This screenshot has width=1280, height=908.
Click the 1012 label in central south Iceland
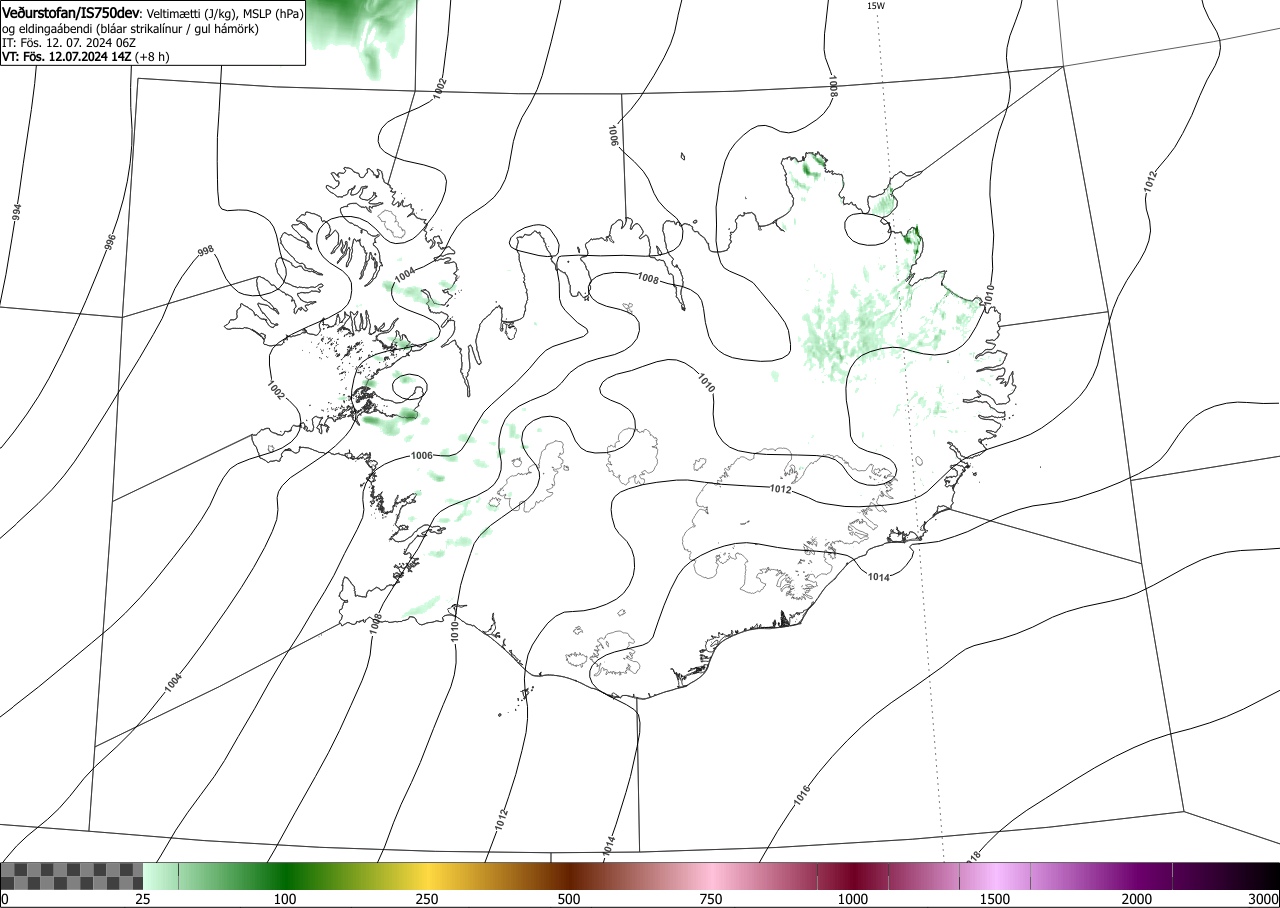pyautogui.click(x=781, y=489)
